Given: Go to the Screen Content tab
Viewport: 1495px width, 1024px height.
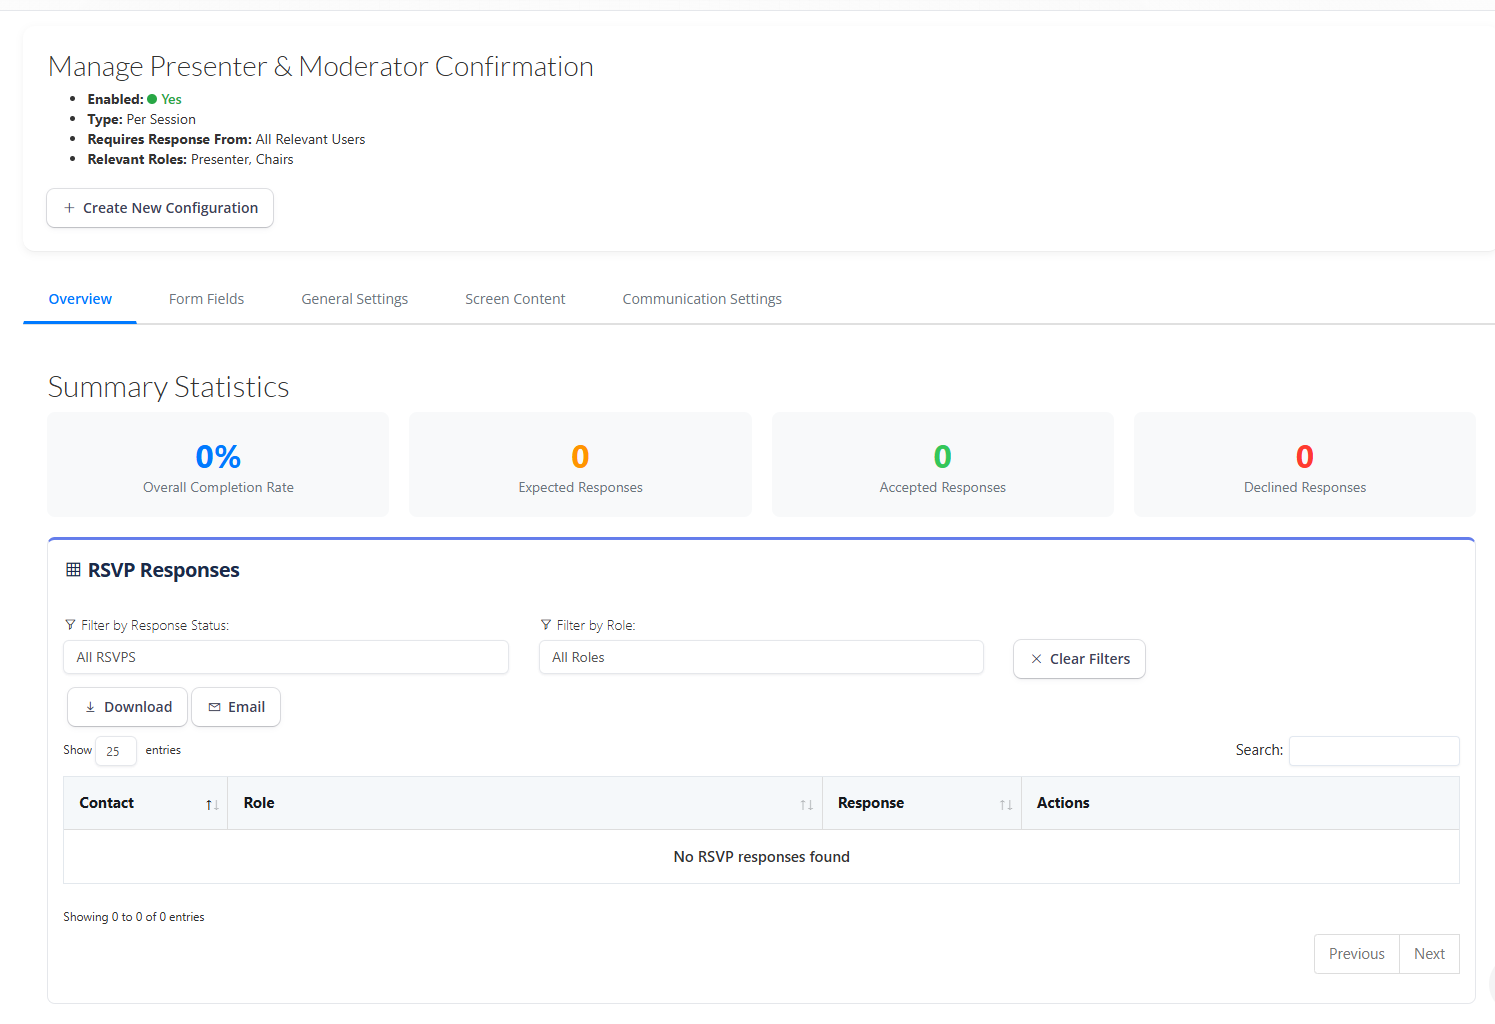Looking at the screenshot, I should click(515, 299).
